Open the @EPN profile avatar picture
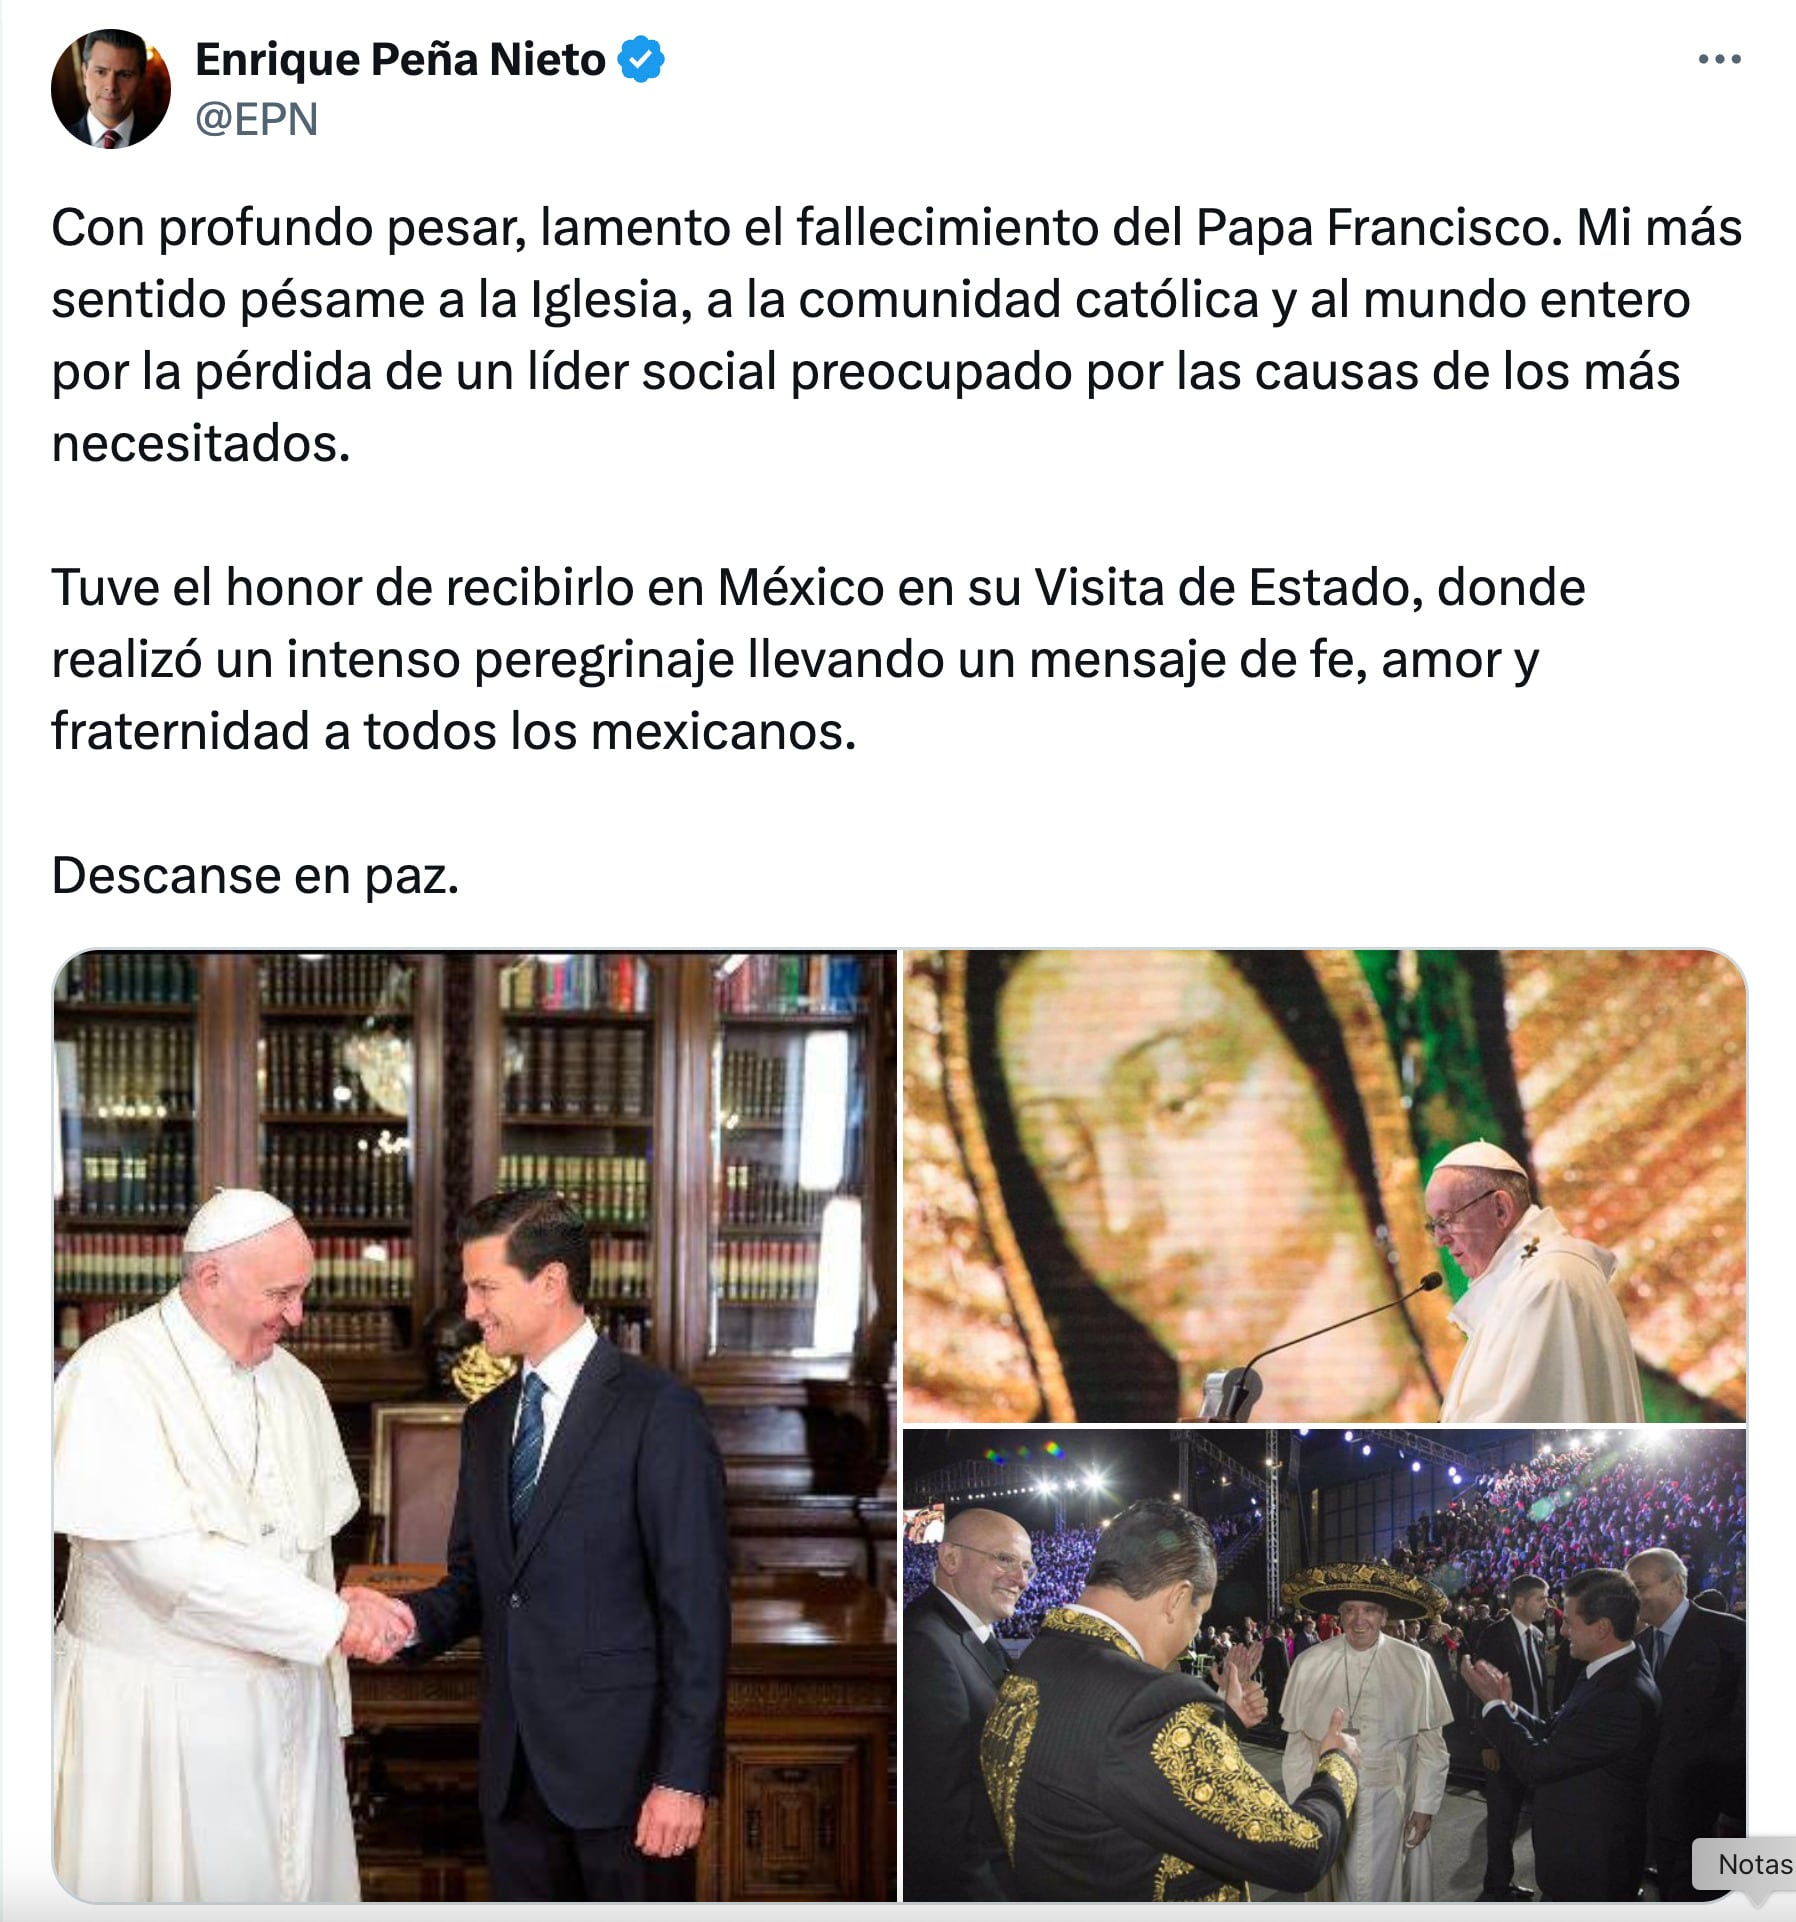Viewport: 1796px width, 1922px height. click(110, 89)
